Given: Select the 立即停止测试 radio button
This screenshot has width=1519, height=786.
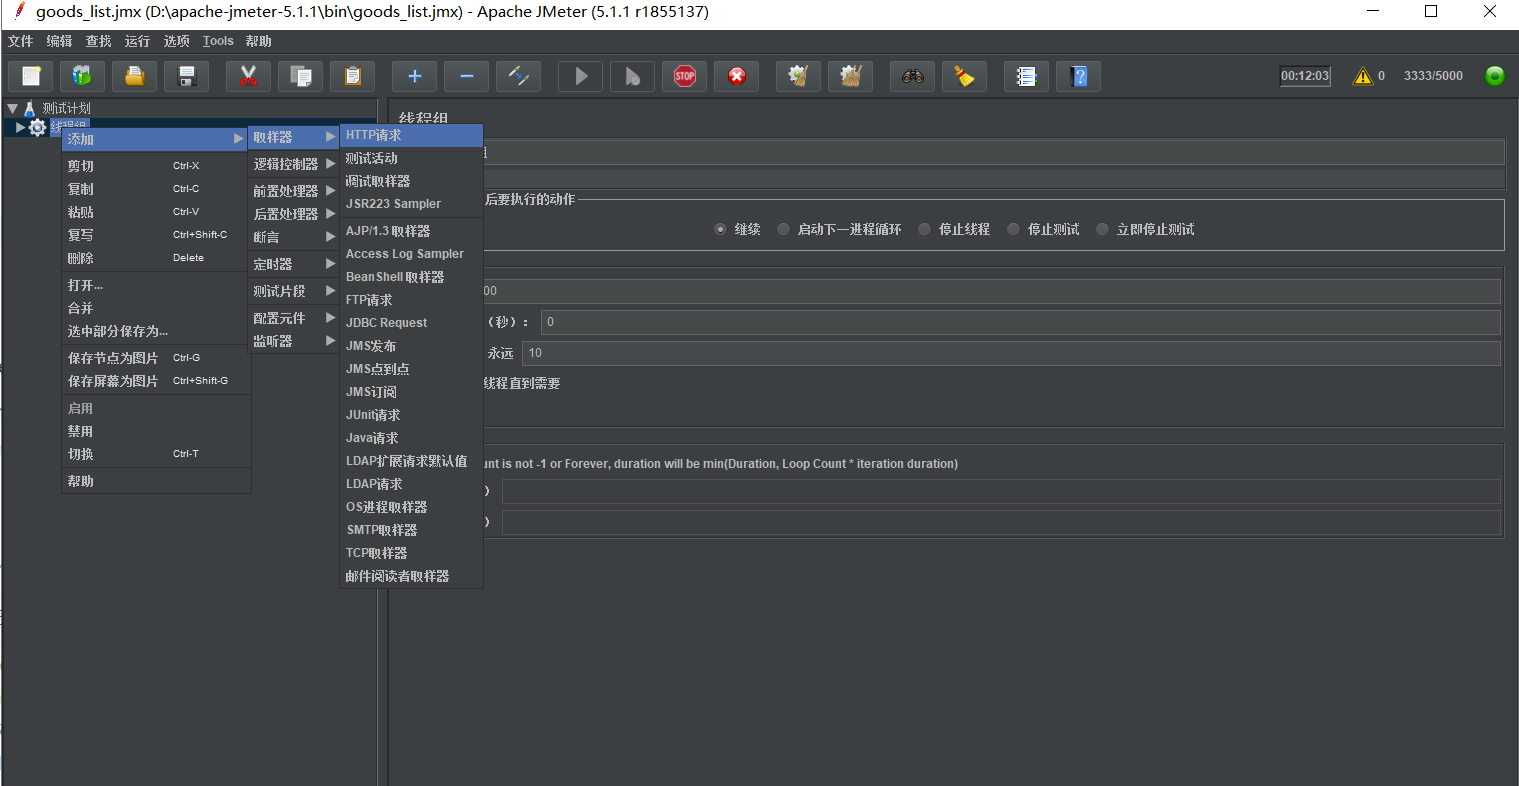Looking at the screenshot, I should pos(1102,229).
